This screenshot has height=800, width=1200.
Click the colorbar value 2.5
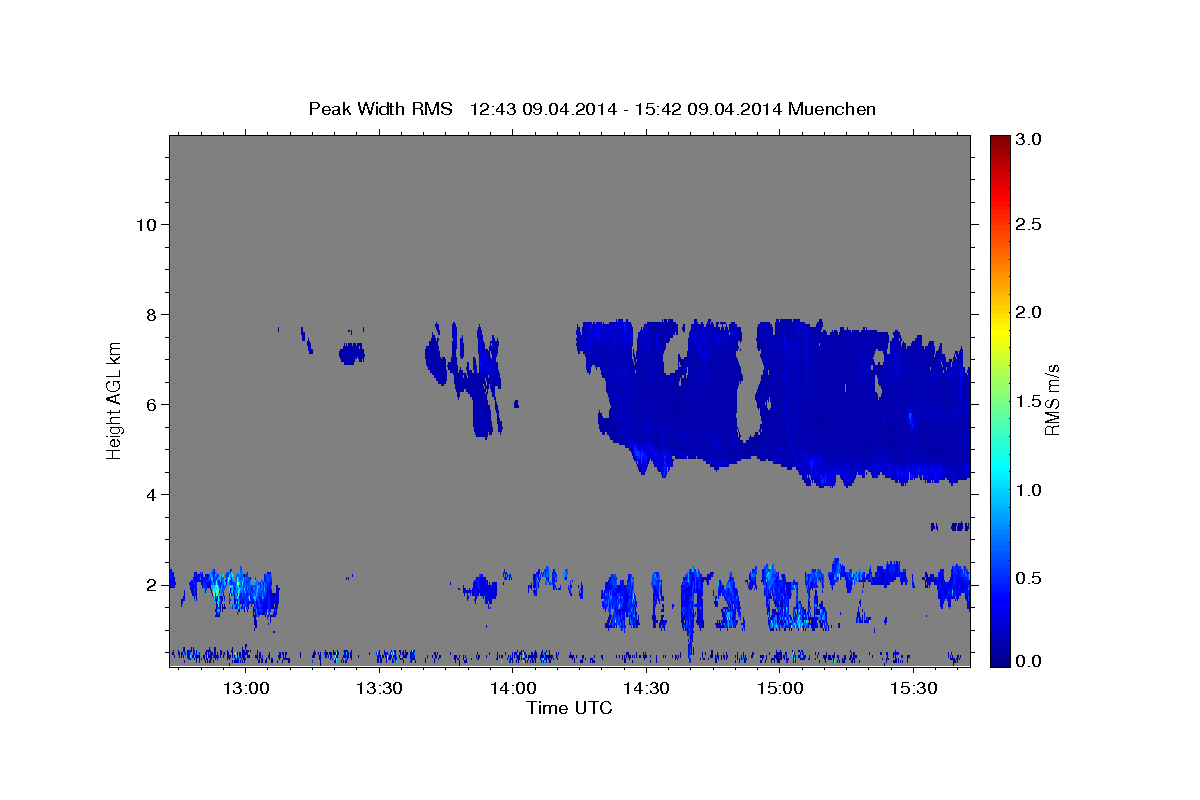(1029, 224)
